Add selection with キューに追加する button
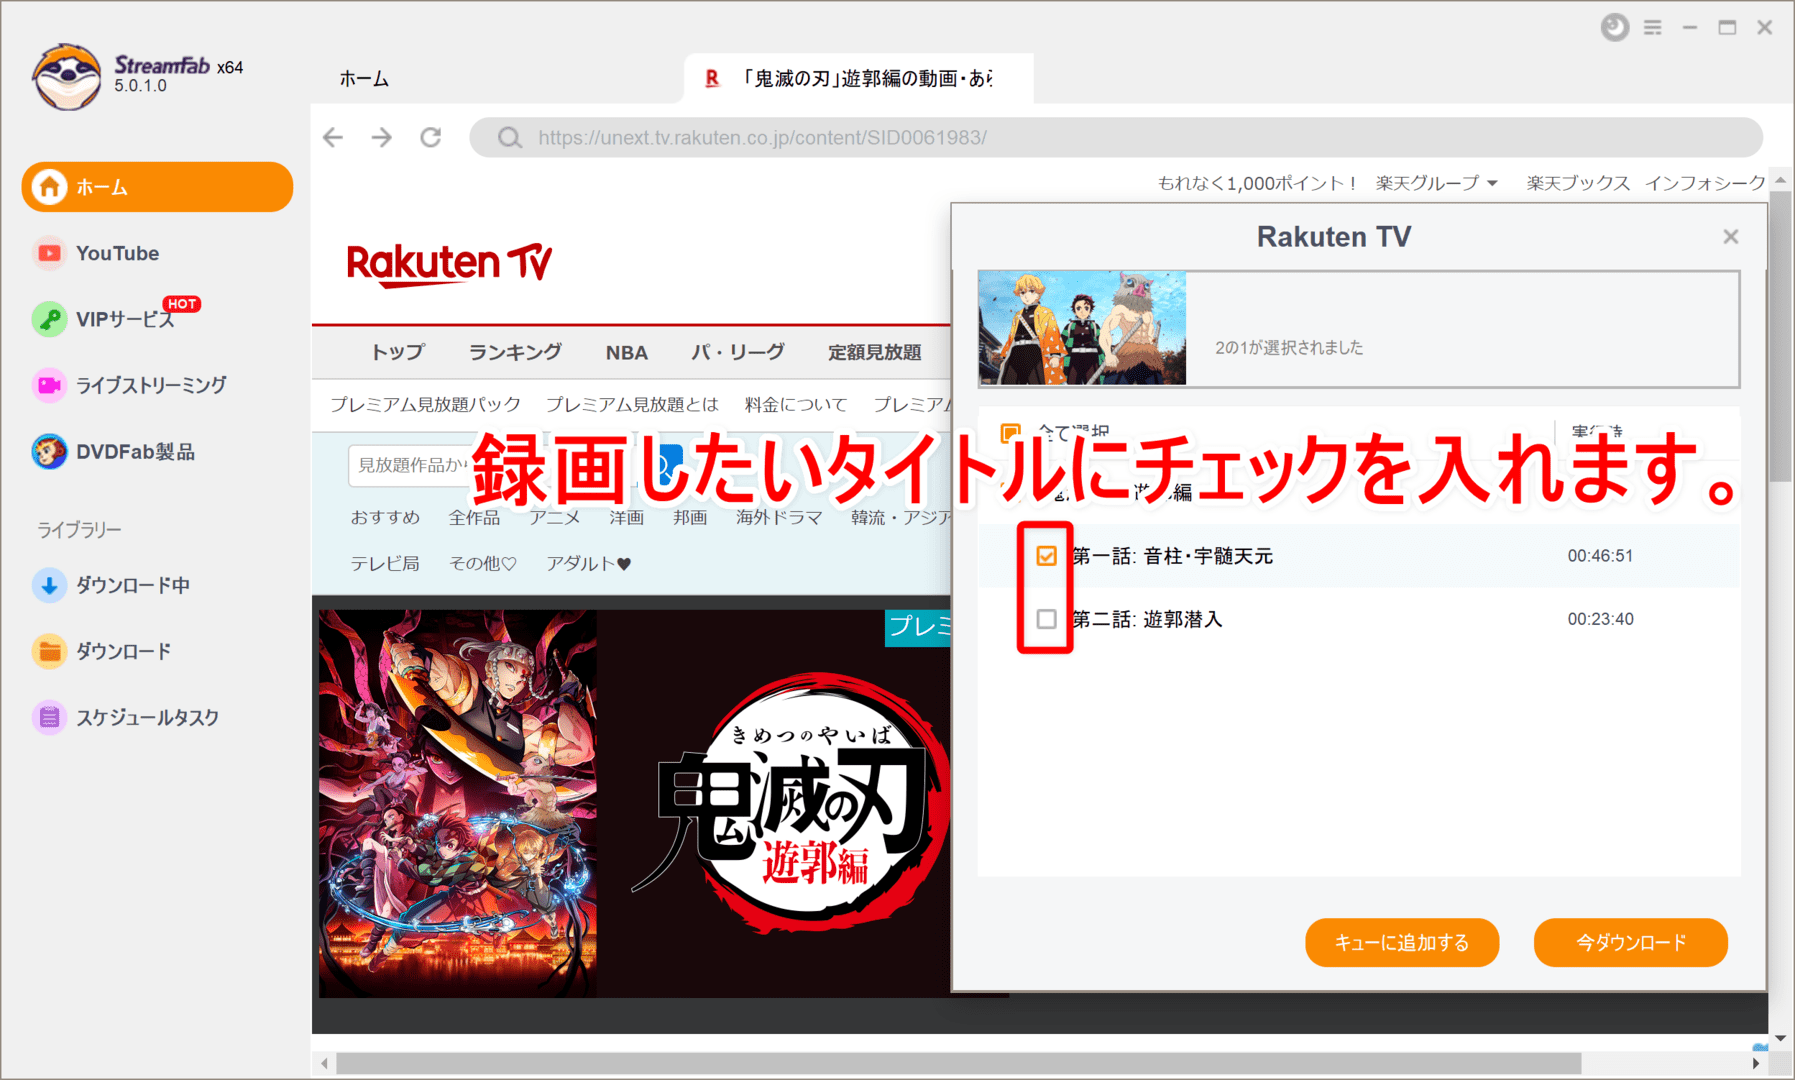Viewport: 1795px width, 1080px height. click(1402, 941)
